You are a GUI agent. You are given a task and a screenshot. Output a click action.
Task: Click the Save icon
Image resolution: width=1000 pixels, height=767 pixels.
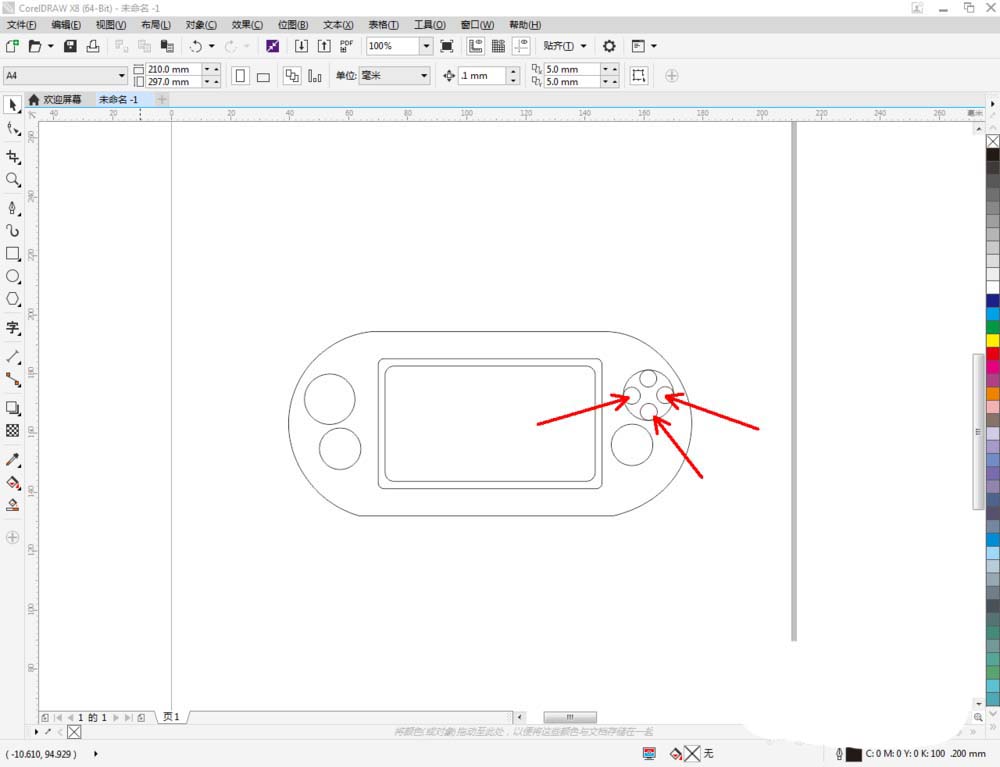[70, 46]
